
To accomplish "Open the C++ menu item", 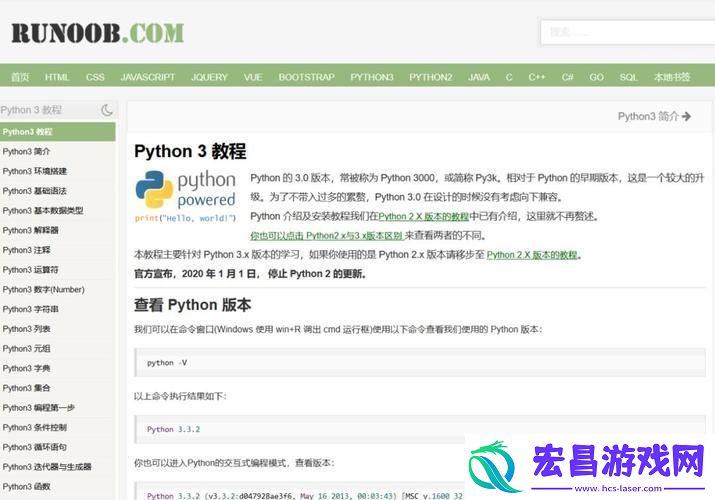I will [x=537, y=77].
